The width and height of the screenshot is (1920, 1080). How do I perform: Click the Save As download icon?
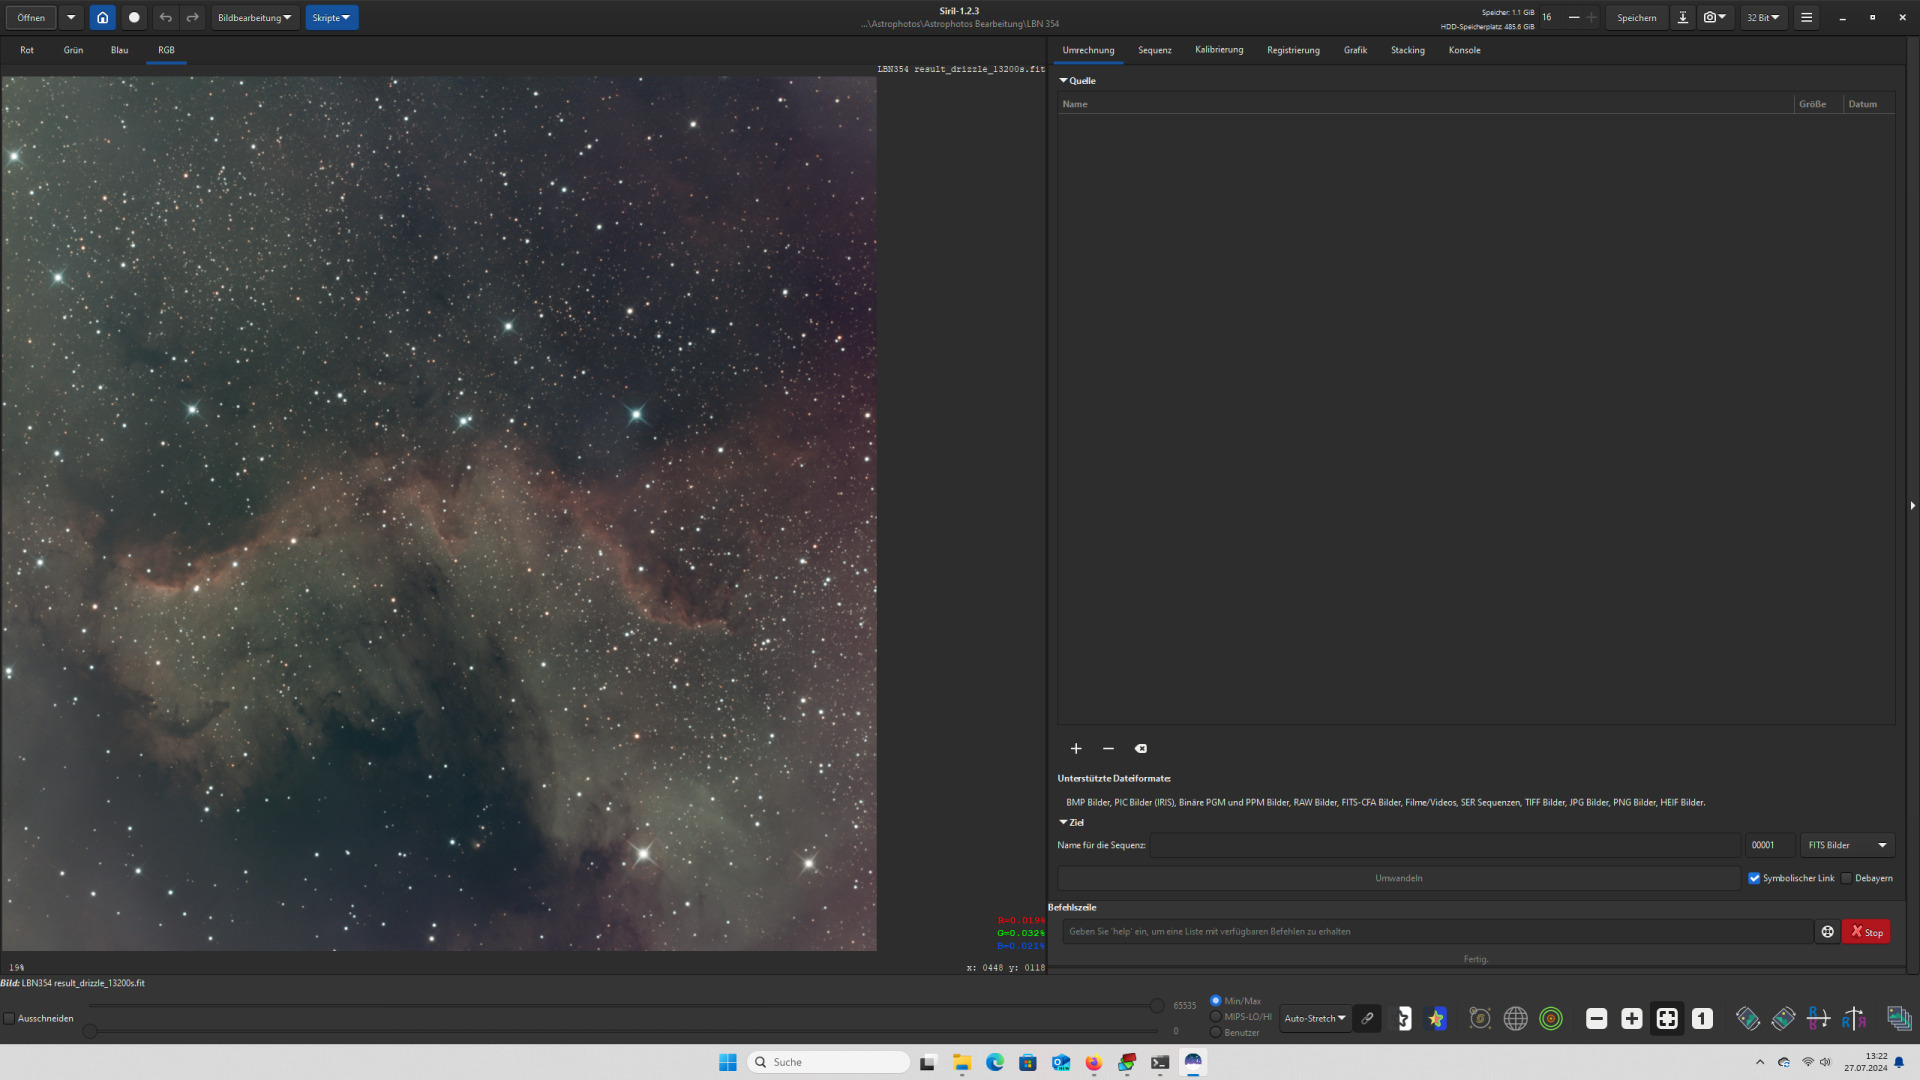[1683, 17]
